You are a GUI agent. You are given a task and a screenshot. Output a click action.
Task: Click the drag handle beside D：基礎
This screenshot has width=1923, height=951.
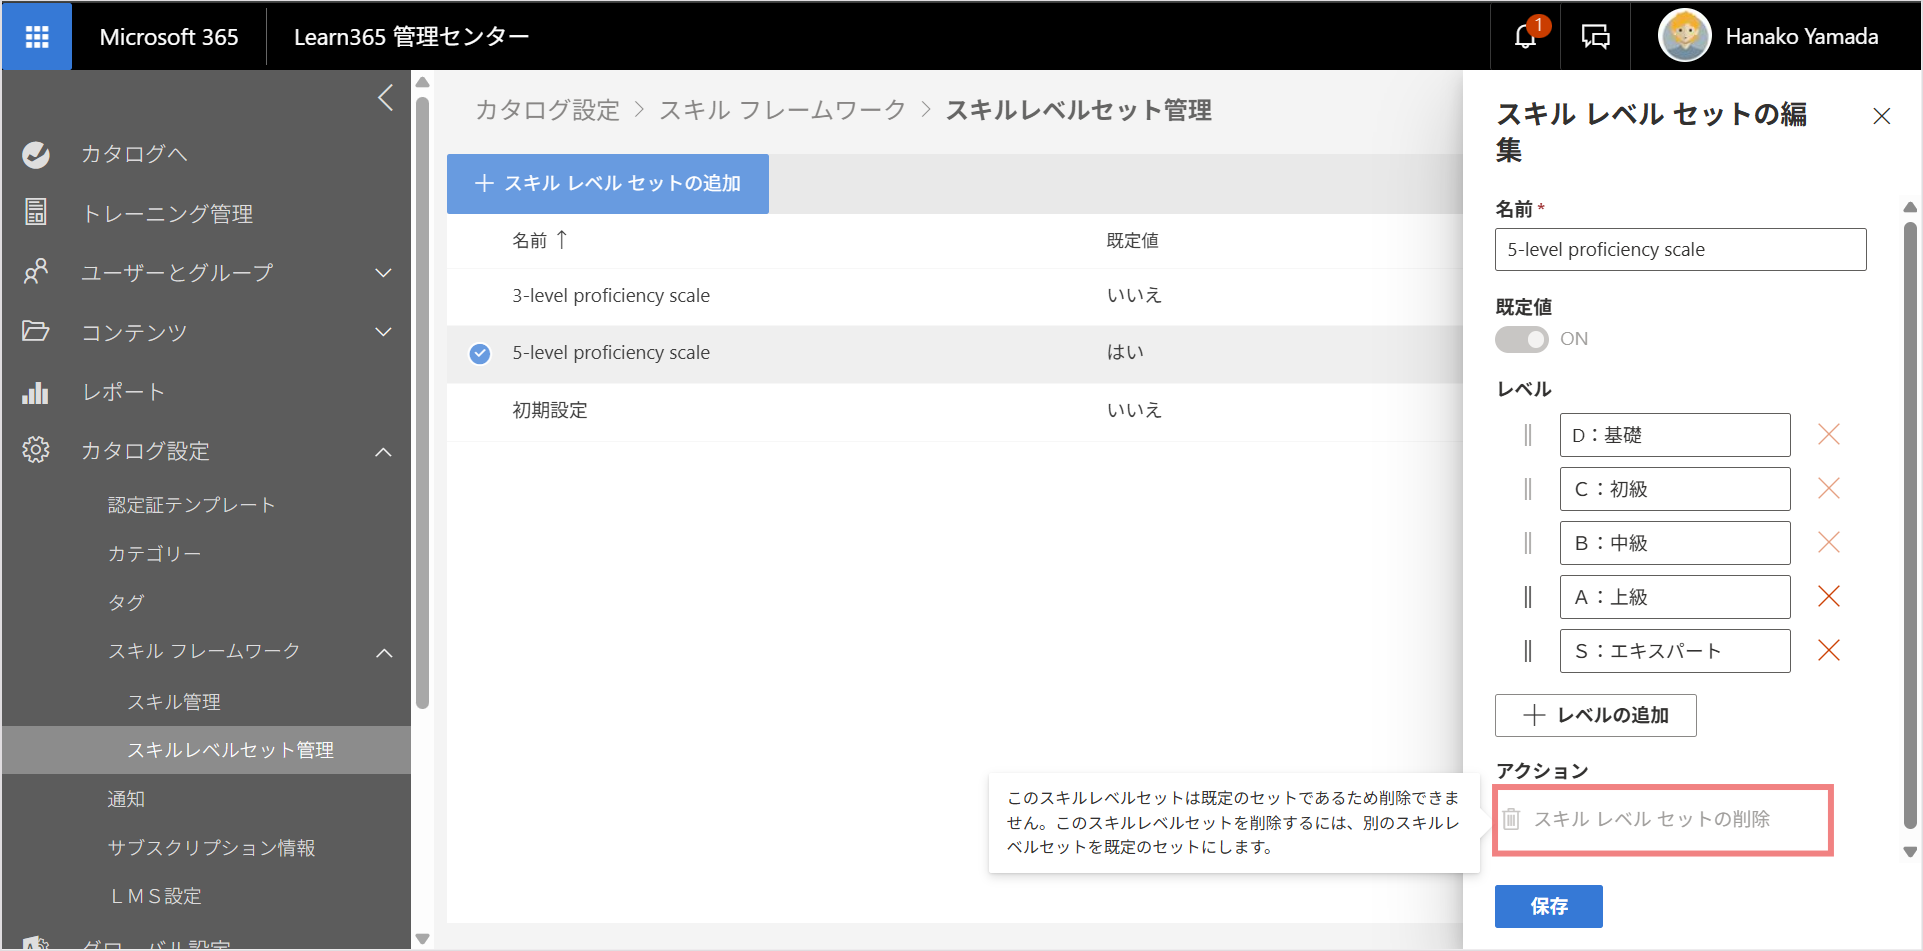(1528, 435)
